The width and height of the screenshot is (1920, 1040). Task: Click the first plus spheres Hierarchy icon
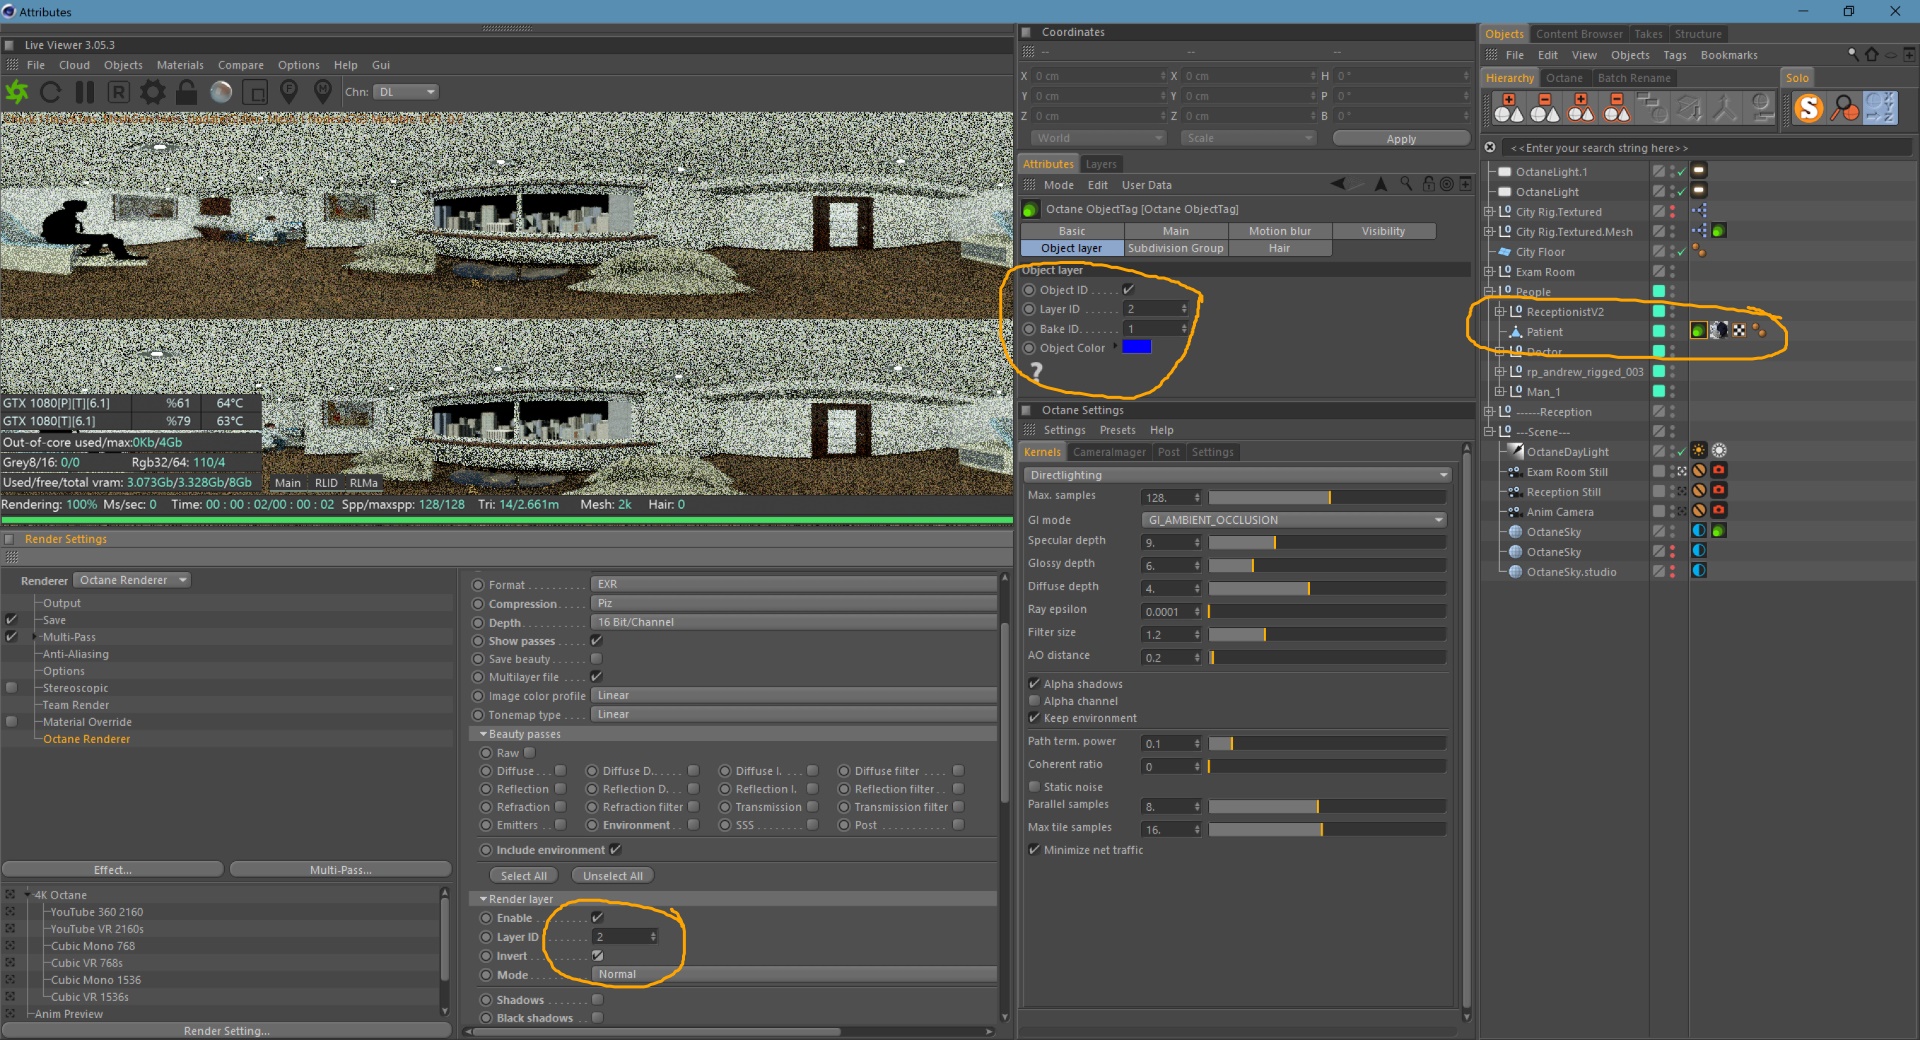(x=1508, y=107)
